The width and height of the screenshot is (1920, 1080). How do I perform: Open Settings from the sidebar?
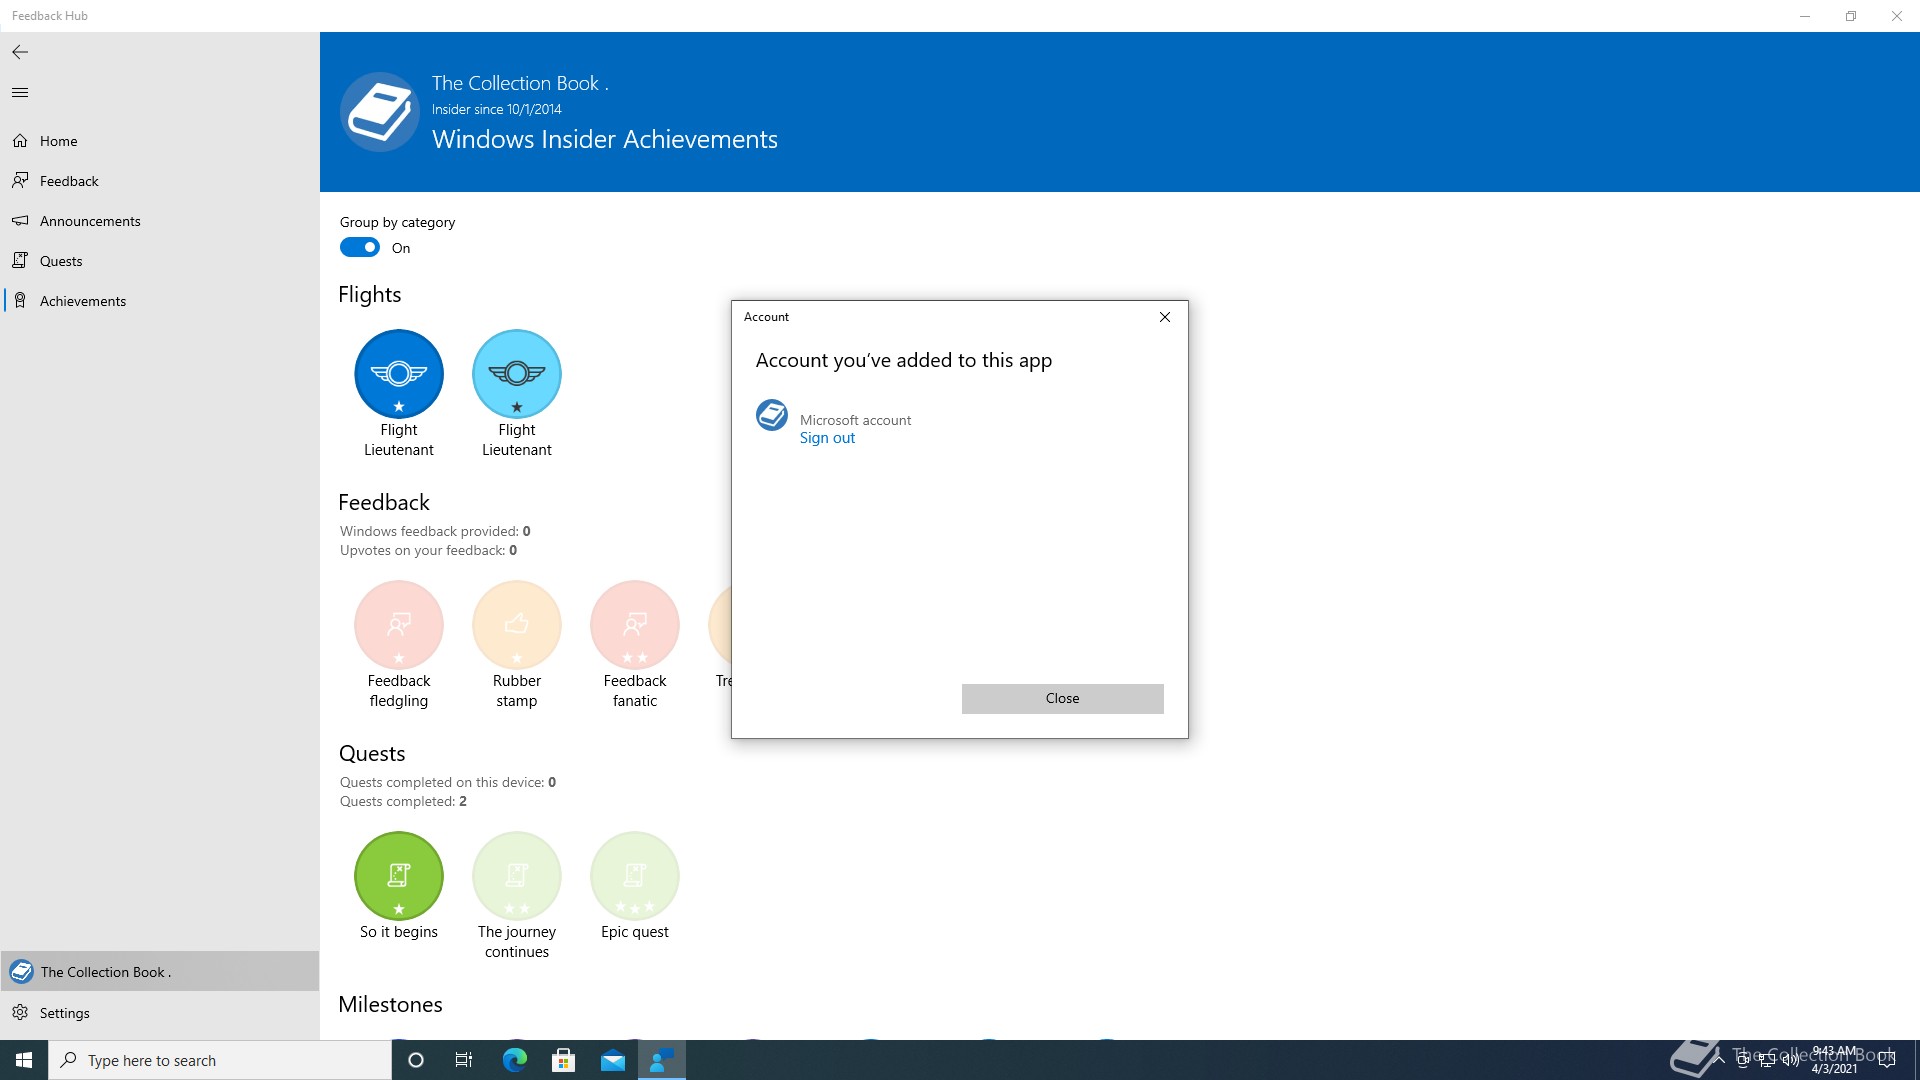pyautogui.click(x=64, y=1013)
